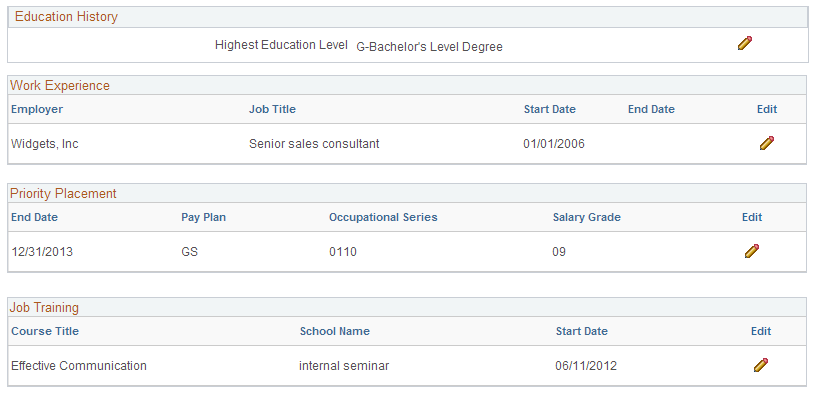Screen dimensions: 819x395
Task: Click Work Experience End Date header
Action: click(x=651, y=109)
